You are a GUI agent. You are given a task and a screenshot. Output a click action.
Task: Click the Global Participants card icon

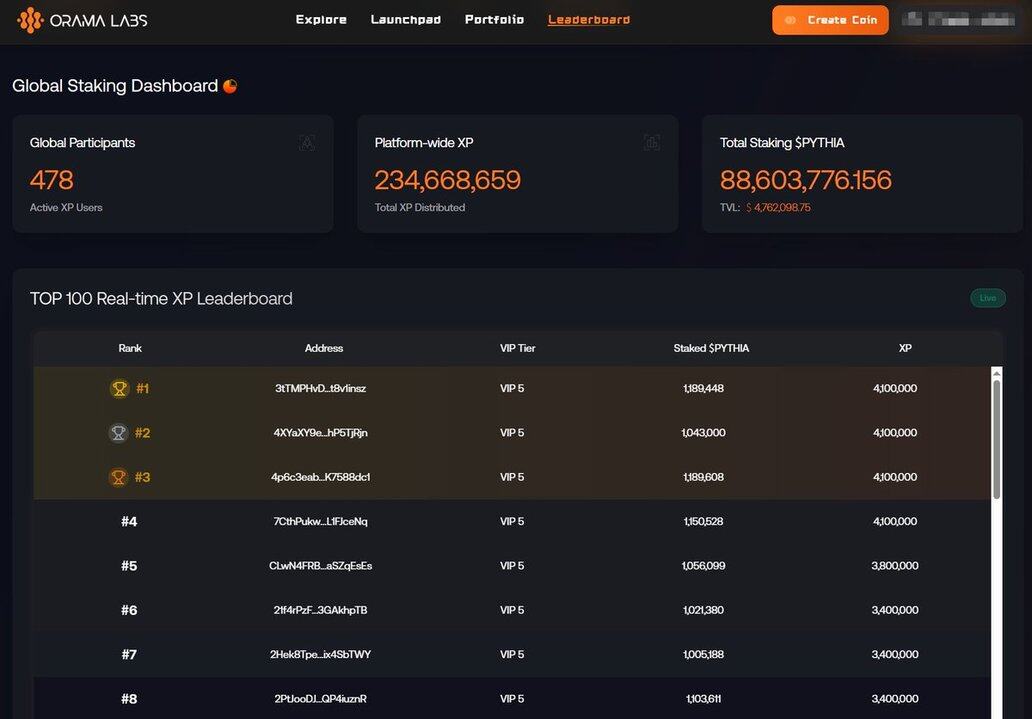coord(307,143)
